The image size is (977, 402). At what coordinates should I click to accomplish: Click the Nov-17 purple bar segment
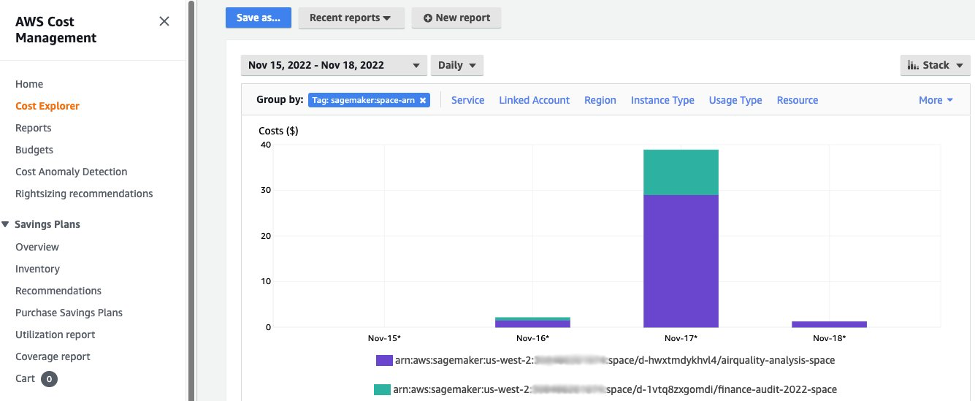tap(681, 260)
